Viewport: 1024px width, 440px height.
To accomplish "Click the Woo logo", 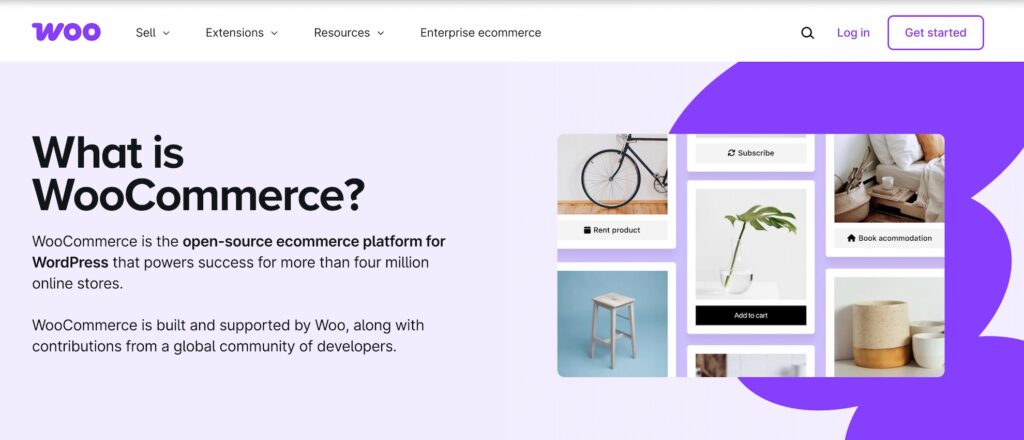I will [x=66, y=32].
